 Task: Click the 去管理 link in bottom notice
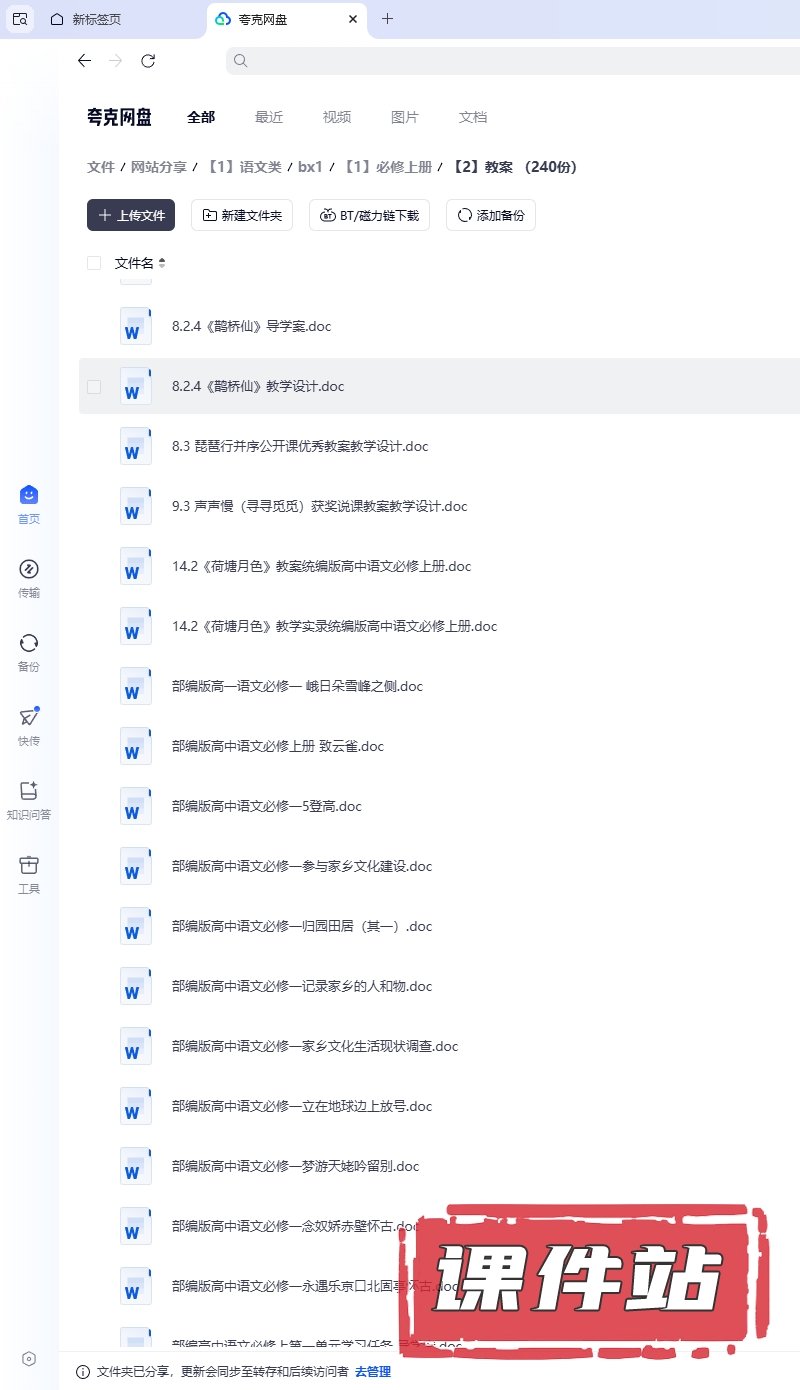[x=372, y=1372]
